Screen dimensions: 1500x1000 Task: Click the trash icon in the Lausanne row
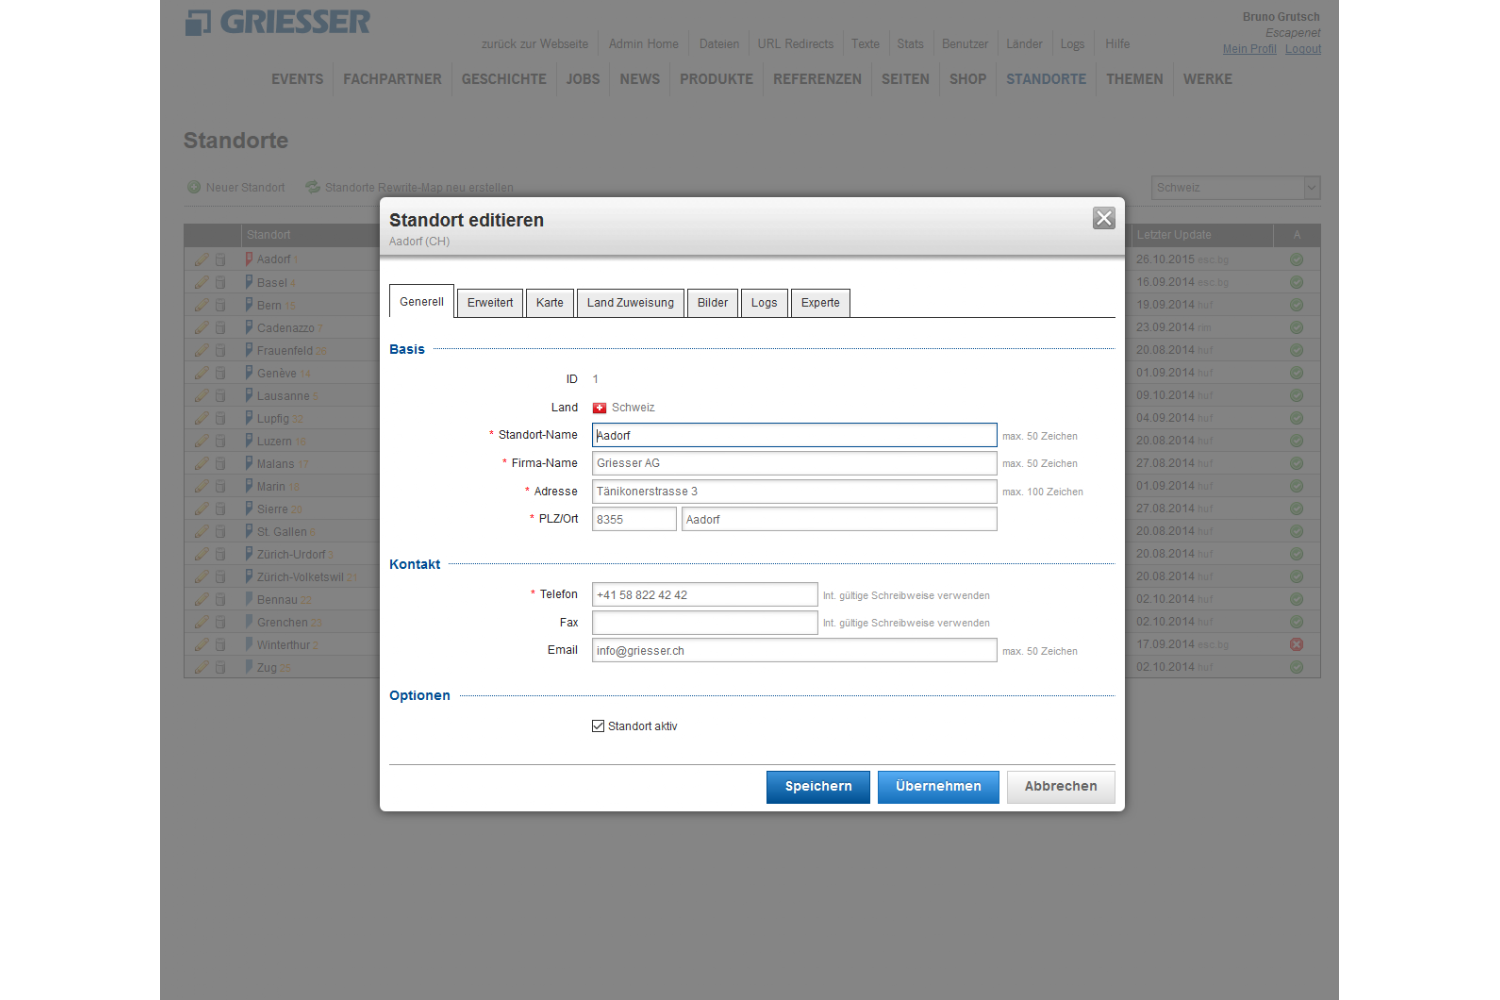[x=220, y=396]
